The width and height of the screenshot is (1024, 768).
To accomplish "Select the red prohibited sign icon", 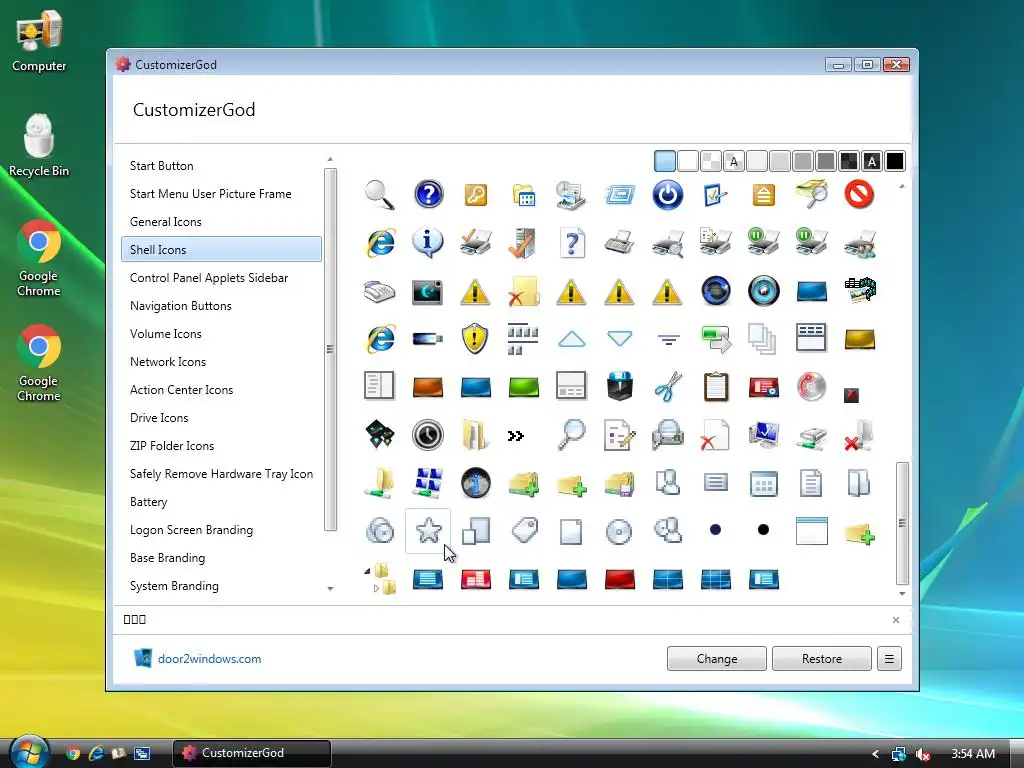I will point(859,195).
